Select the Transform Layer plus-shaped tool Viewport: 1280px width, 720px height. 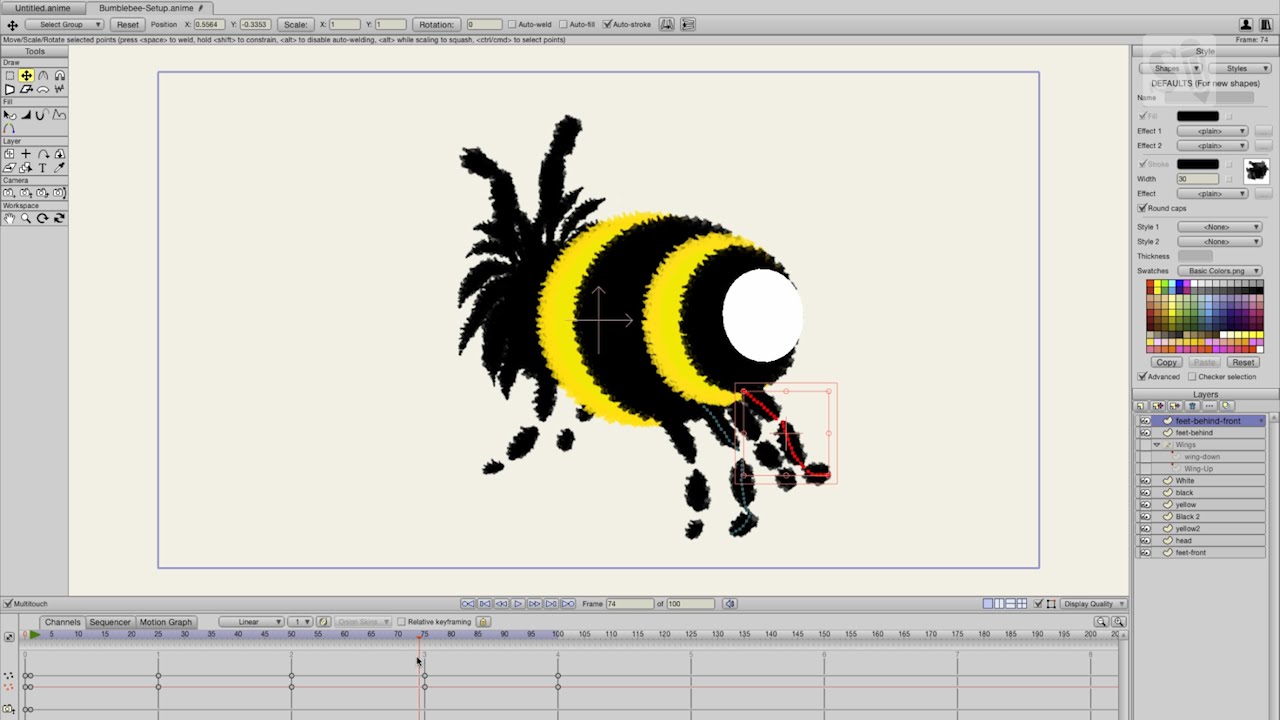pos(26,154)
